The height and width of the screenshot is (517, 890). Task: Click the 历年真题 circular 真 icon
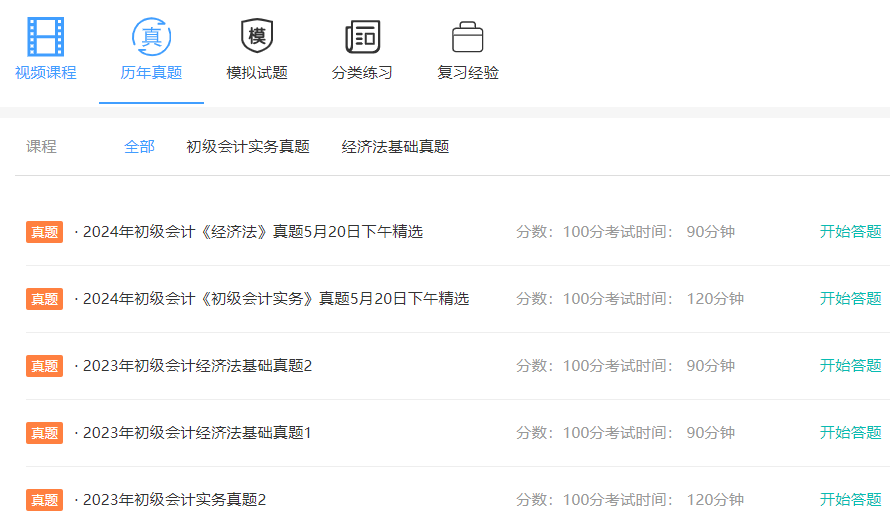[151, 37]
